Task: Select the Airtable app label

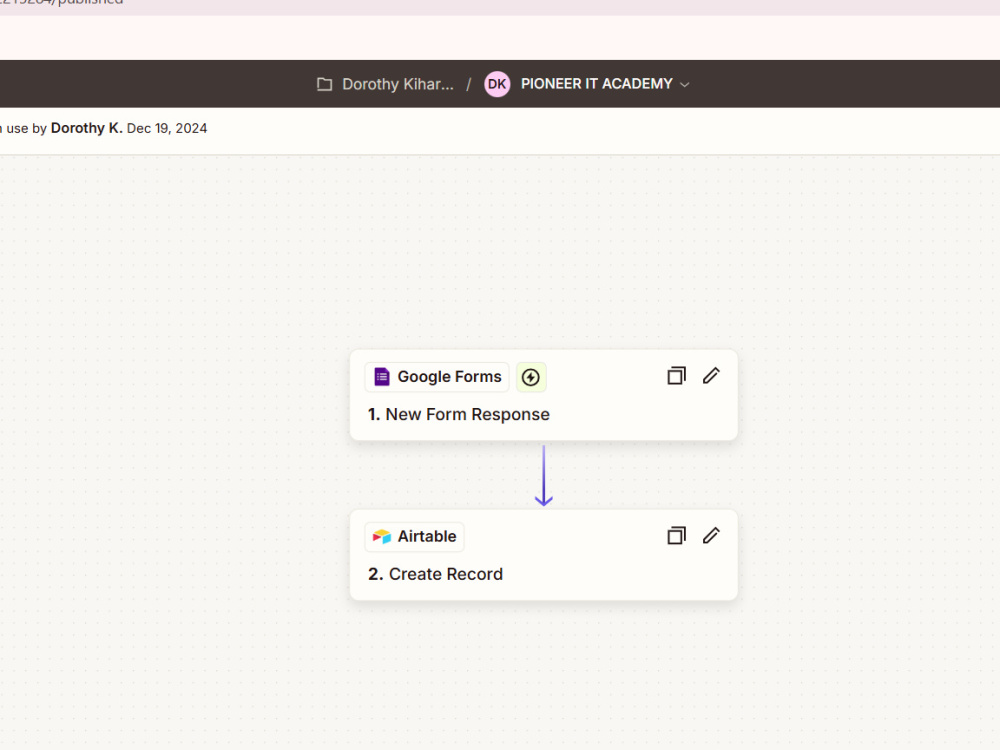Action: (427, 536)
